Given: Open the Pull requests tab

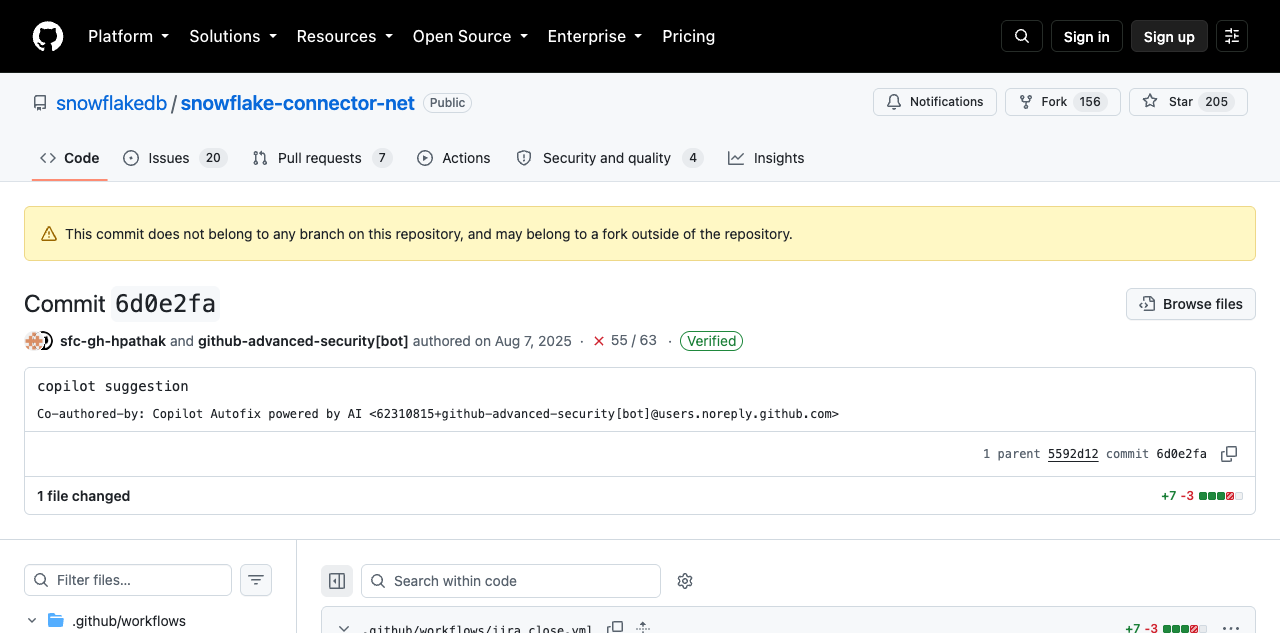Looking at the screenshot, I should (322, 158).
